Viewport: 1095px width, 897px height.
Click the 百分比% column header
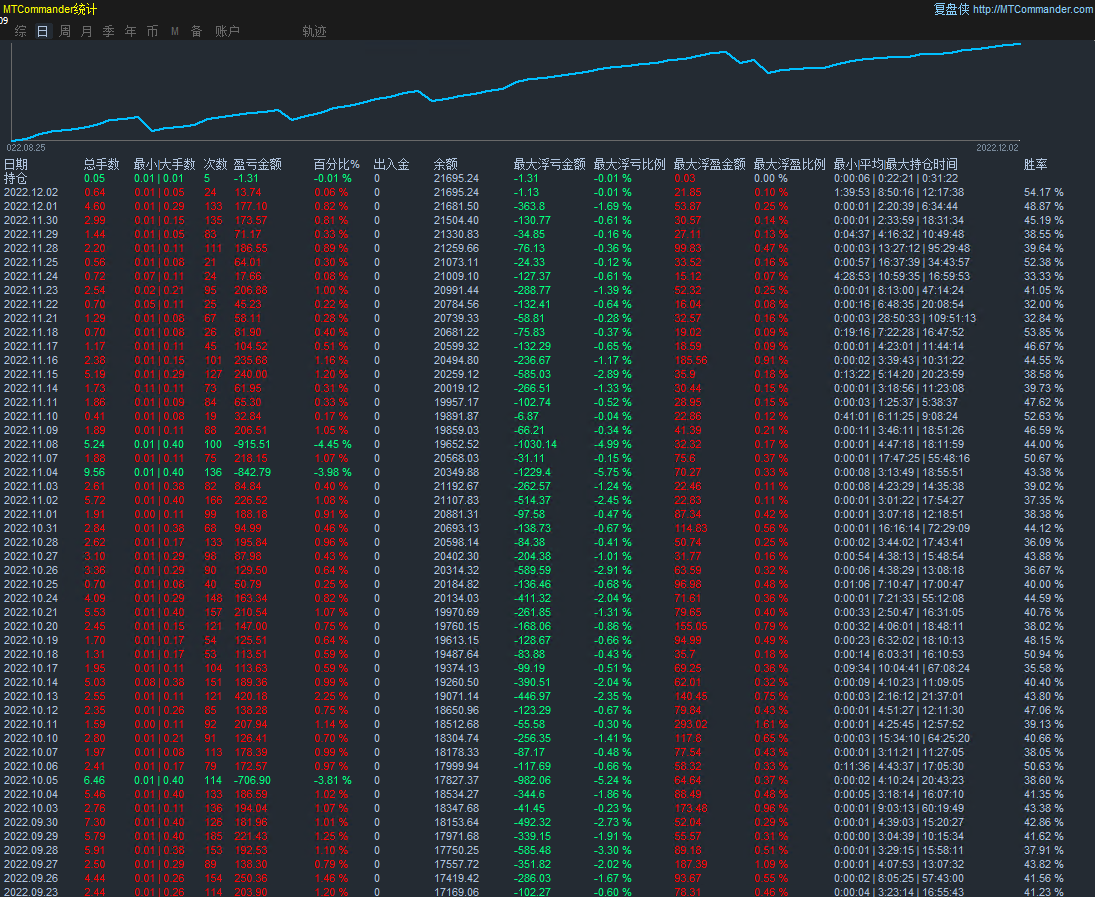[x=337, y=164]
